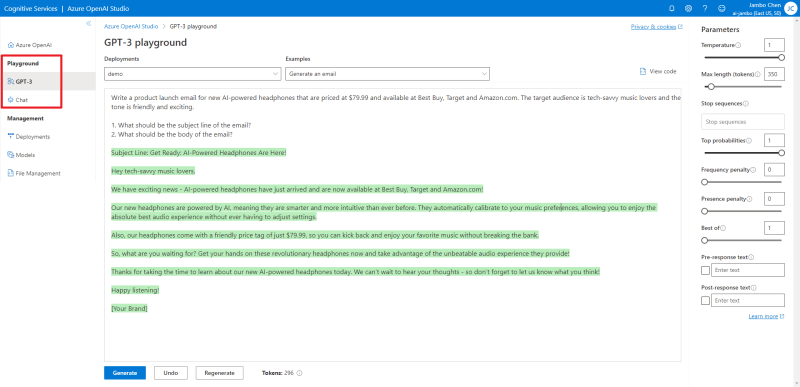Open the feedback smiley icon
This screenshot has width=800, height=387.
[x=721, y=8]
